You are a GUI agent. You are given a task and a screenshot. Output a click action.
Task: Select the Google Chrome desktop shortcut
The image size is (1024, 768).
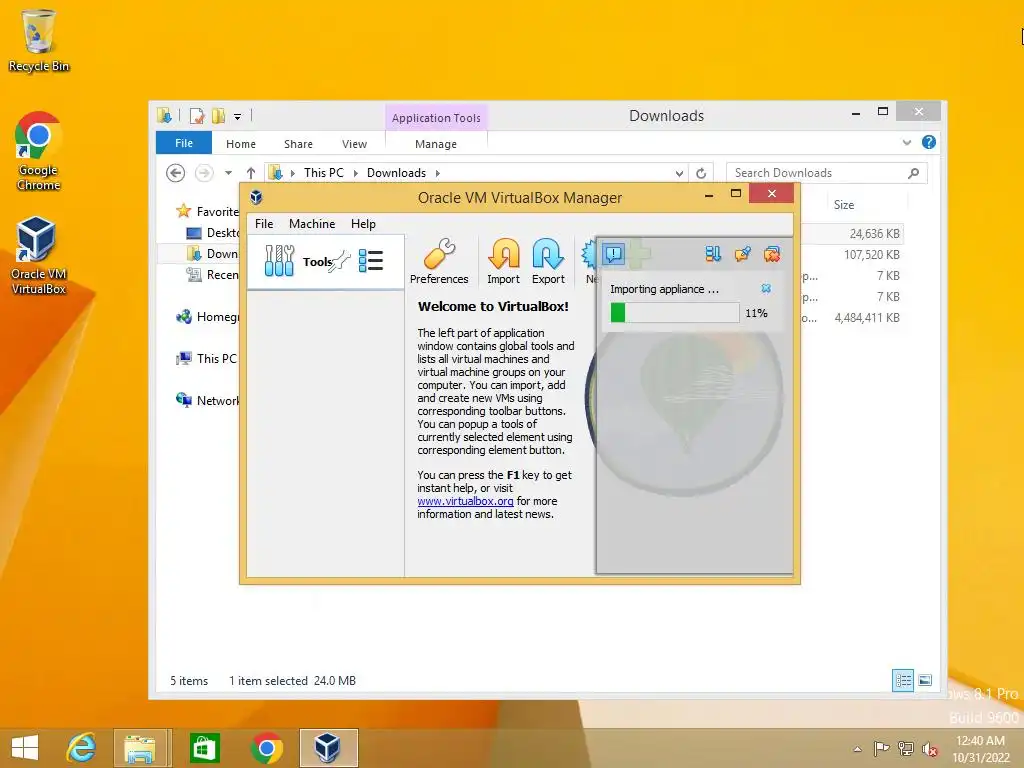point(39,151)
